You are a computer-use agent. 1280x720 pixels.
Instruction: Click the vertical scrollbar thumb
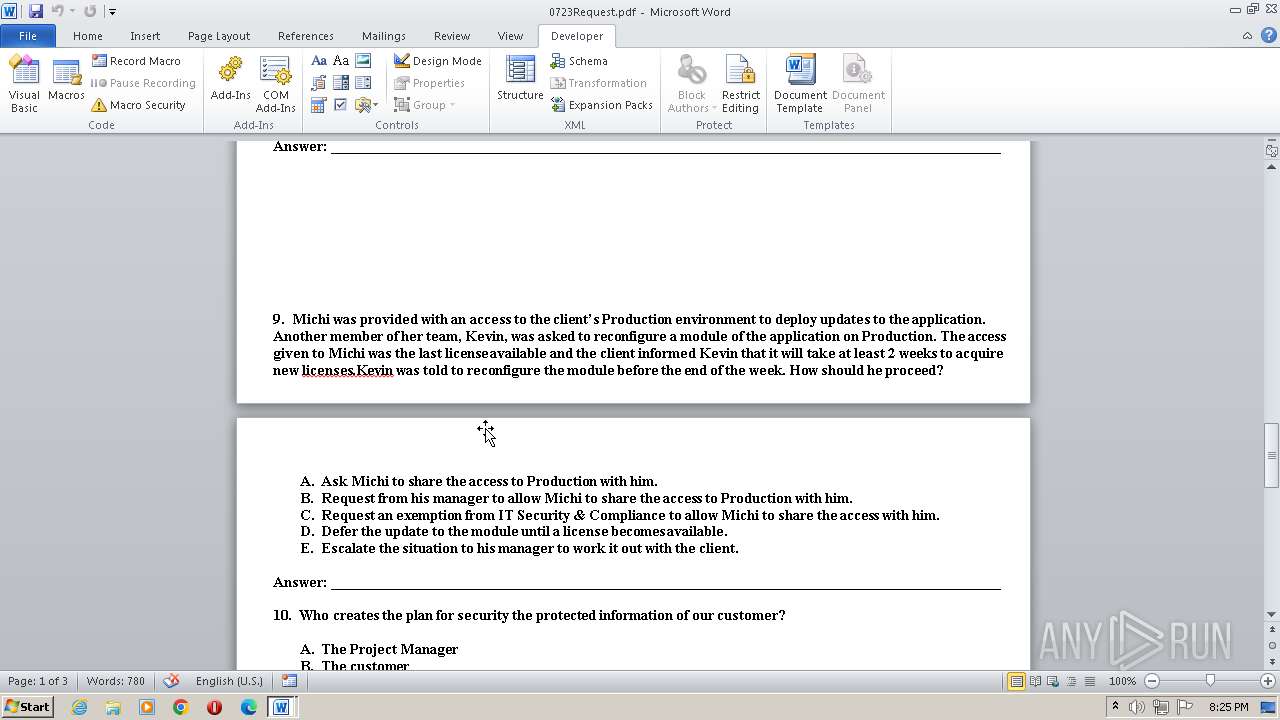pyautogui.click(x=1271, y=454)
